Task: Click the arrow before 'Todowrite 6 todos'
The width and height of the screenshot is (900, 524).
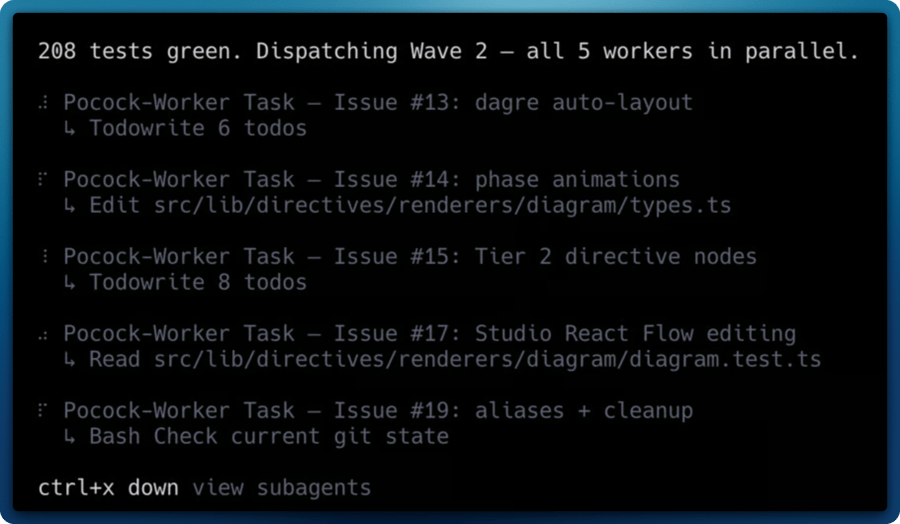Action: pyautogui.click(x=69, y=130)
